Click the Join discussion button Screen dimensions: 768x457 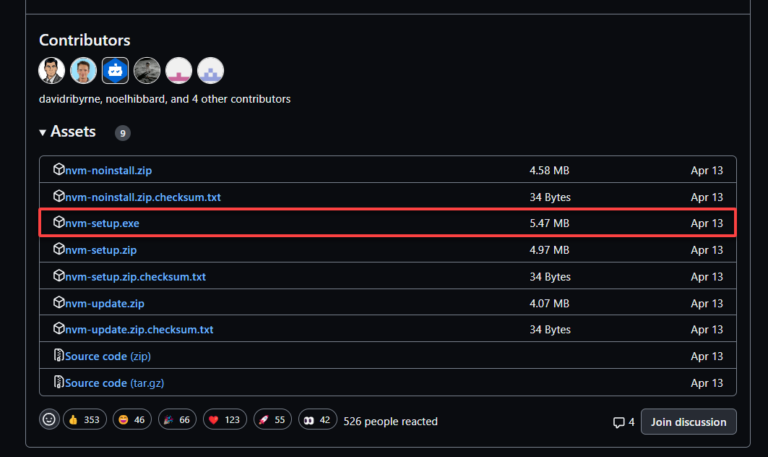click(688, 422)
